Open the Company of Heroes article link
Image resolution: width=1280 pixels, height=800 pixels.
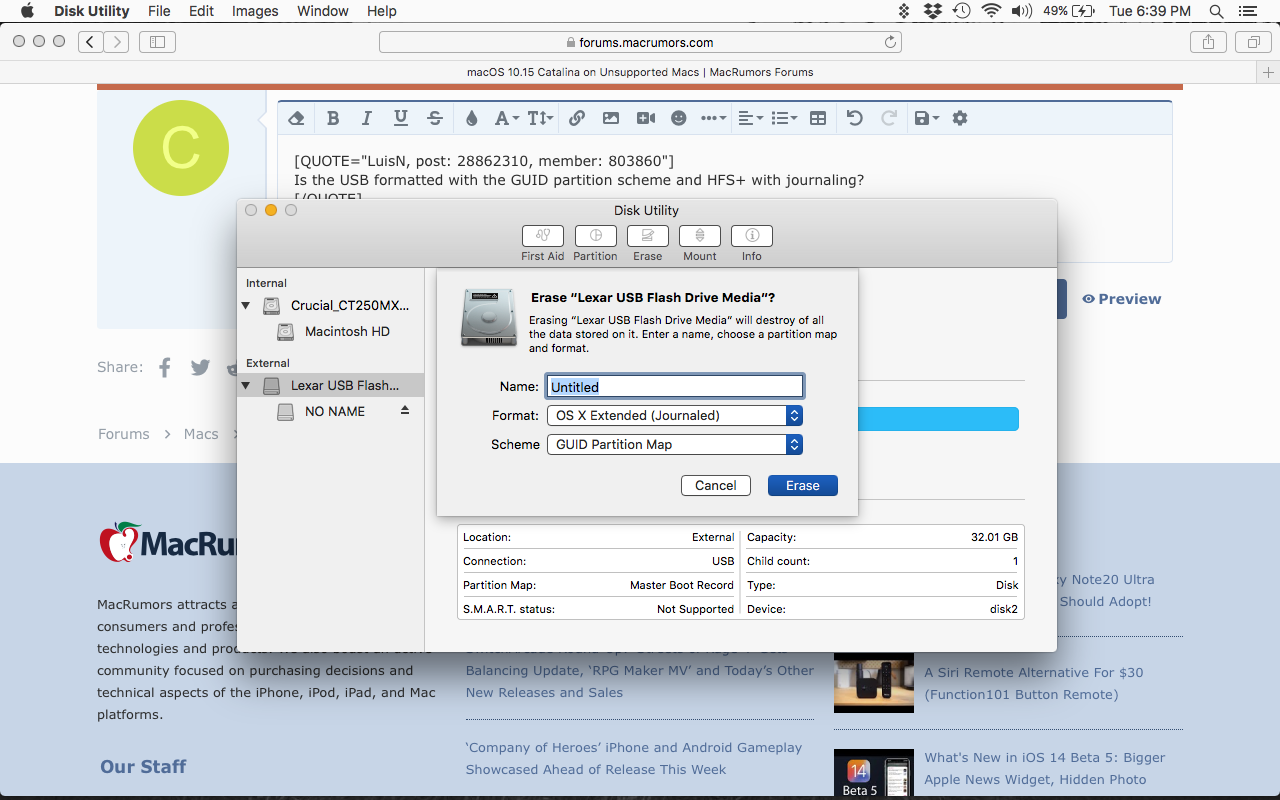tap(634, 758)
